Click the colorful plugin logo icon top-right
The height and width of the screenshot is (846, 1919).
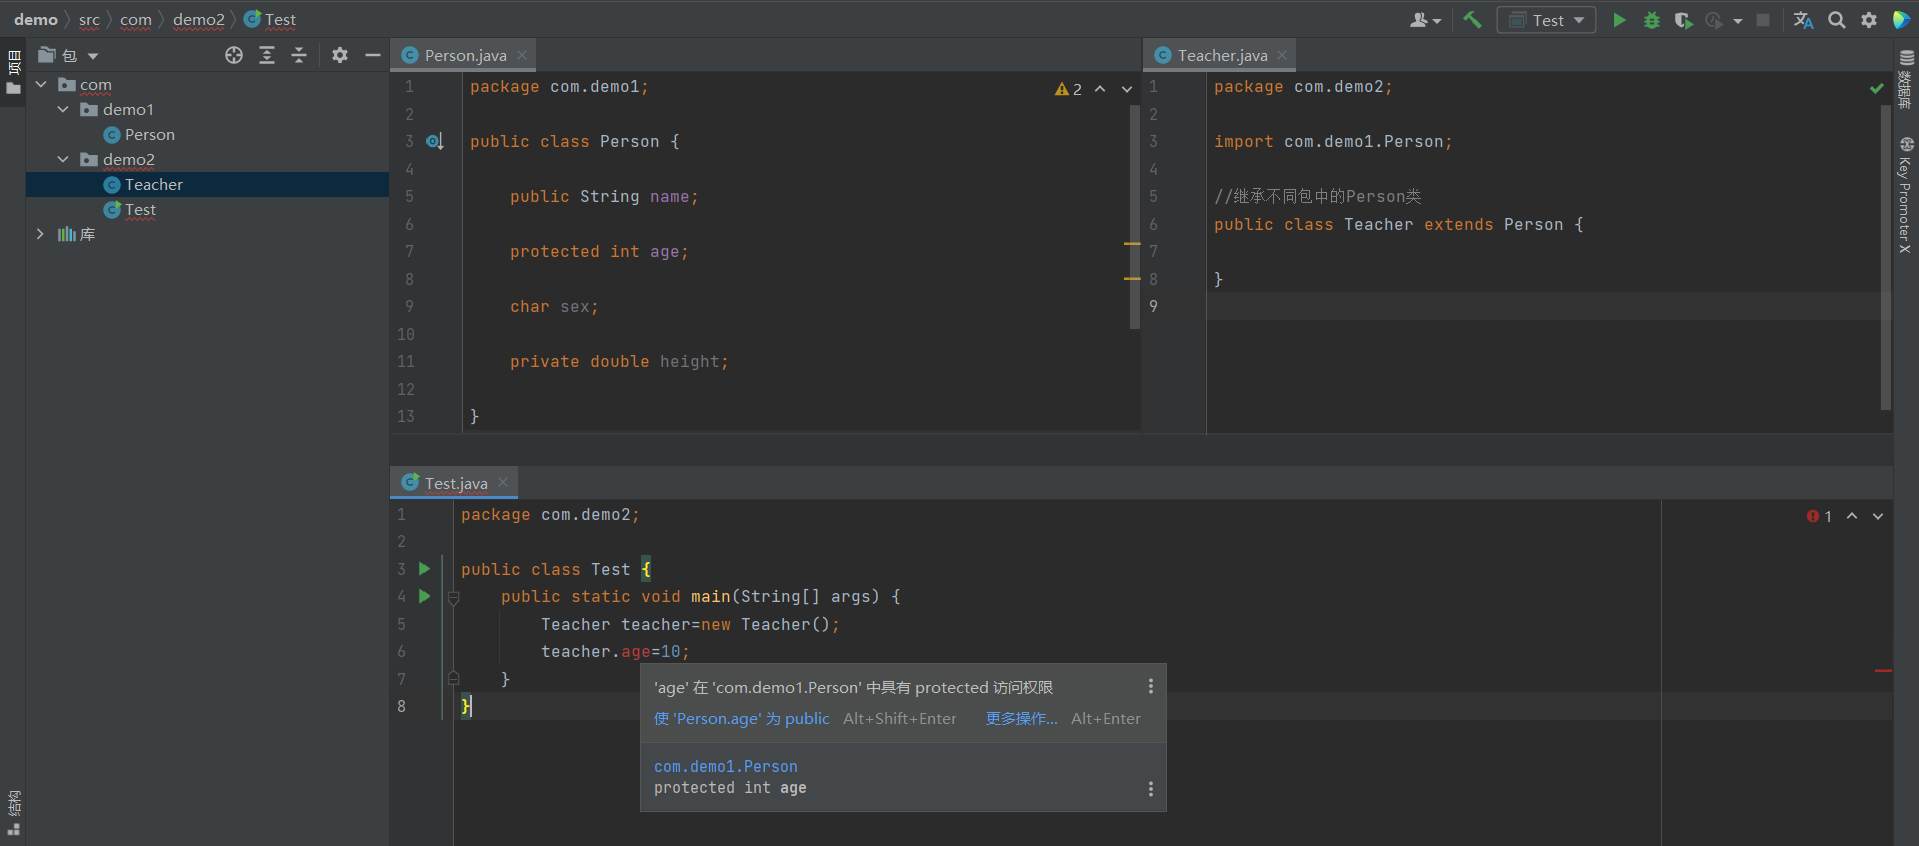click(1901, 20)
